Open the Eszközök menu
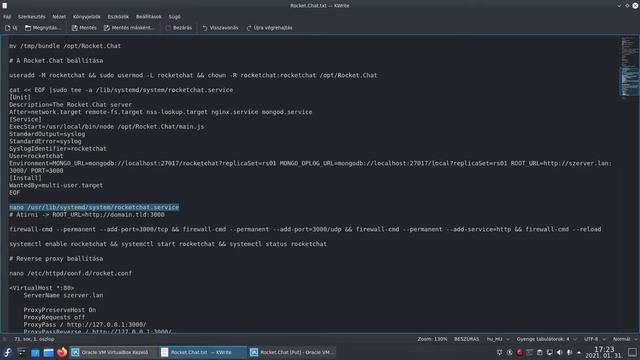This screenshot has height=360, width=640. pyautogui.click(x=118, y=17)
